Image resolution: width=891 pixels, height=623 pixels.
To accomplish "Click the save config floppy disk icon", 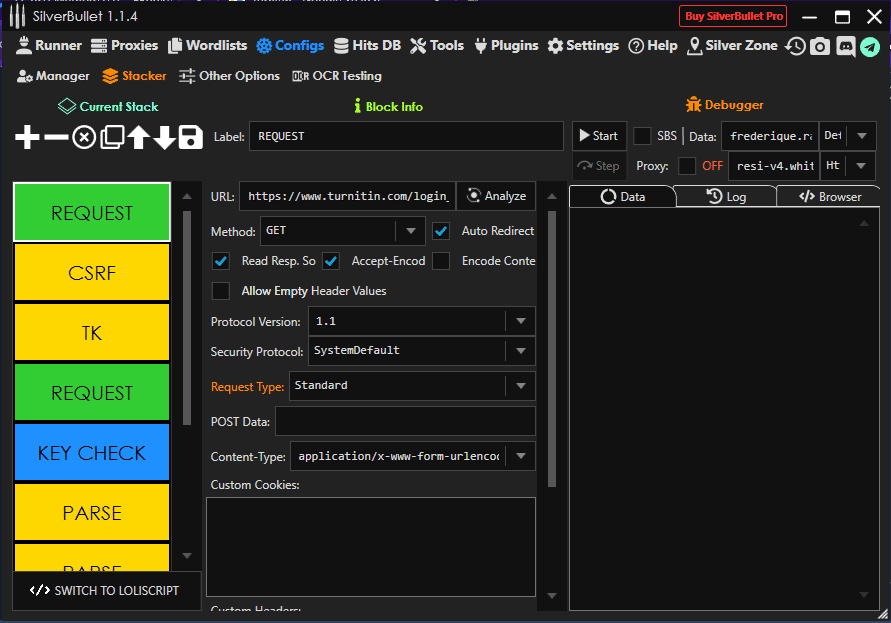I will (x=191, y=137).
